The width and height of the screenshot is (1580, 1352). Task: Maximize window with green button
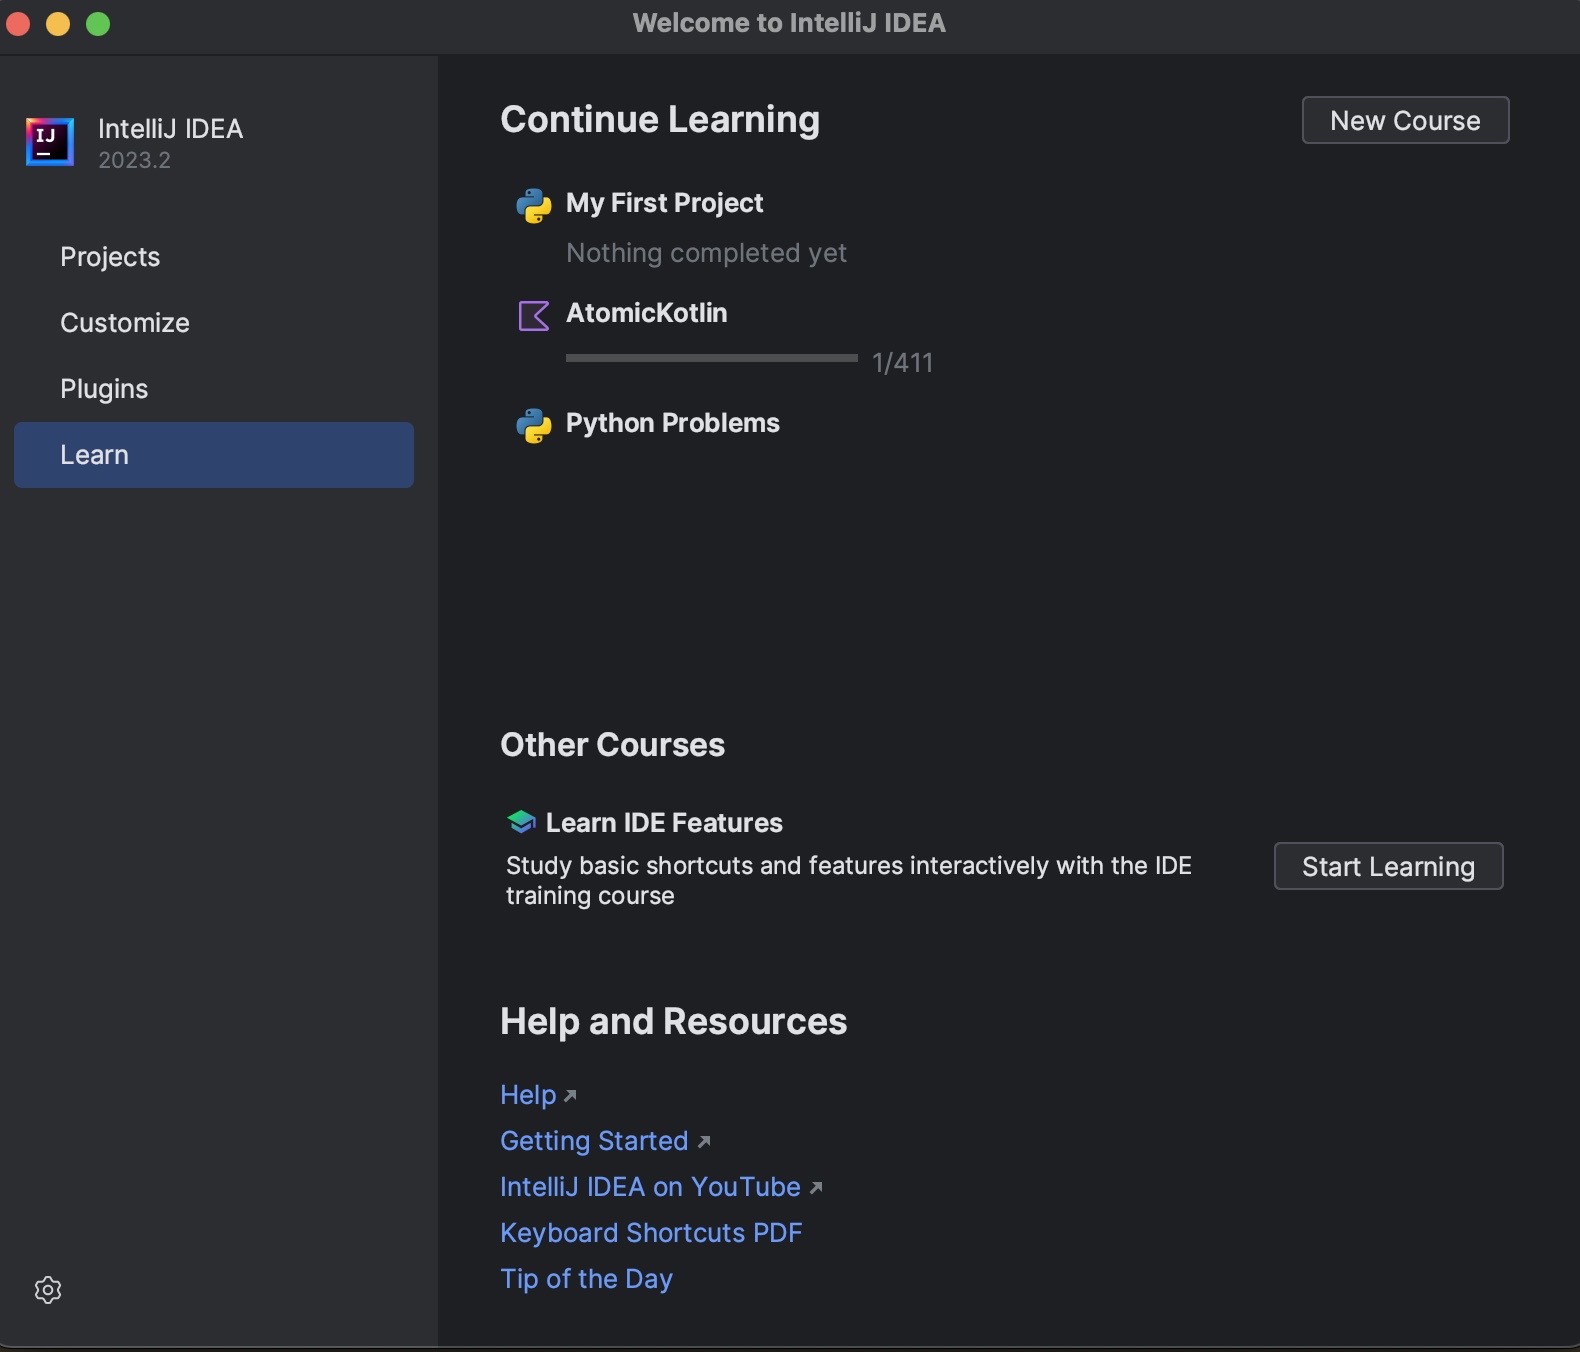[x=98, y=24]
